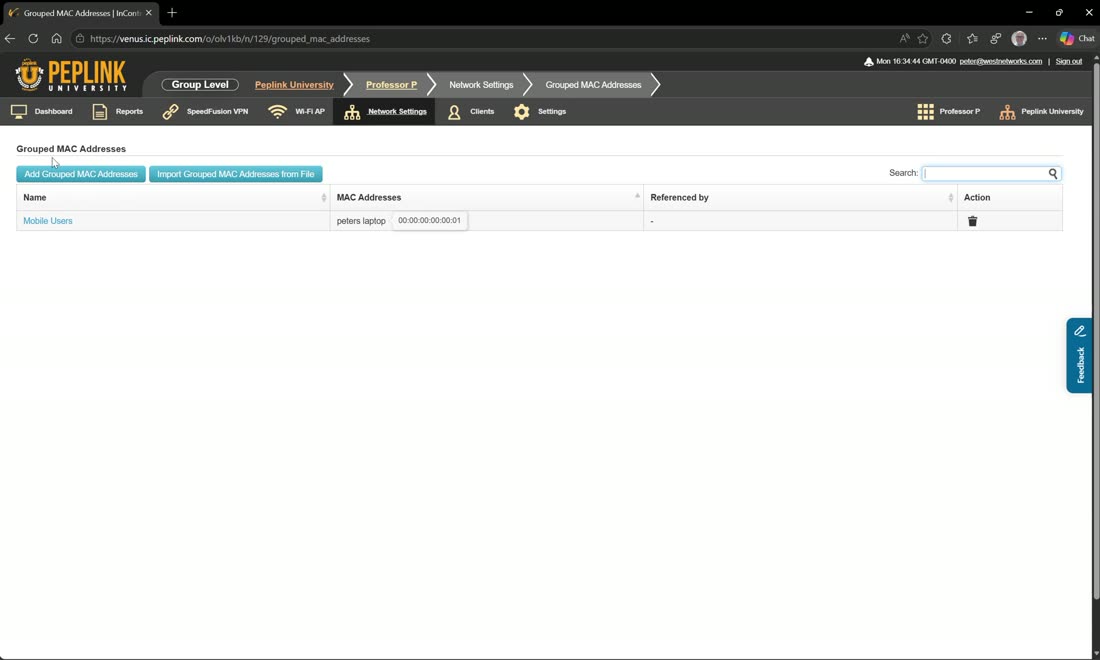Click the browser home icon
Screen dimensions: 1100x660
click(56, 39)
